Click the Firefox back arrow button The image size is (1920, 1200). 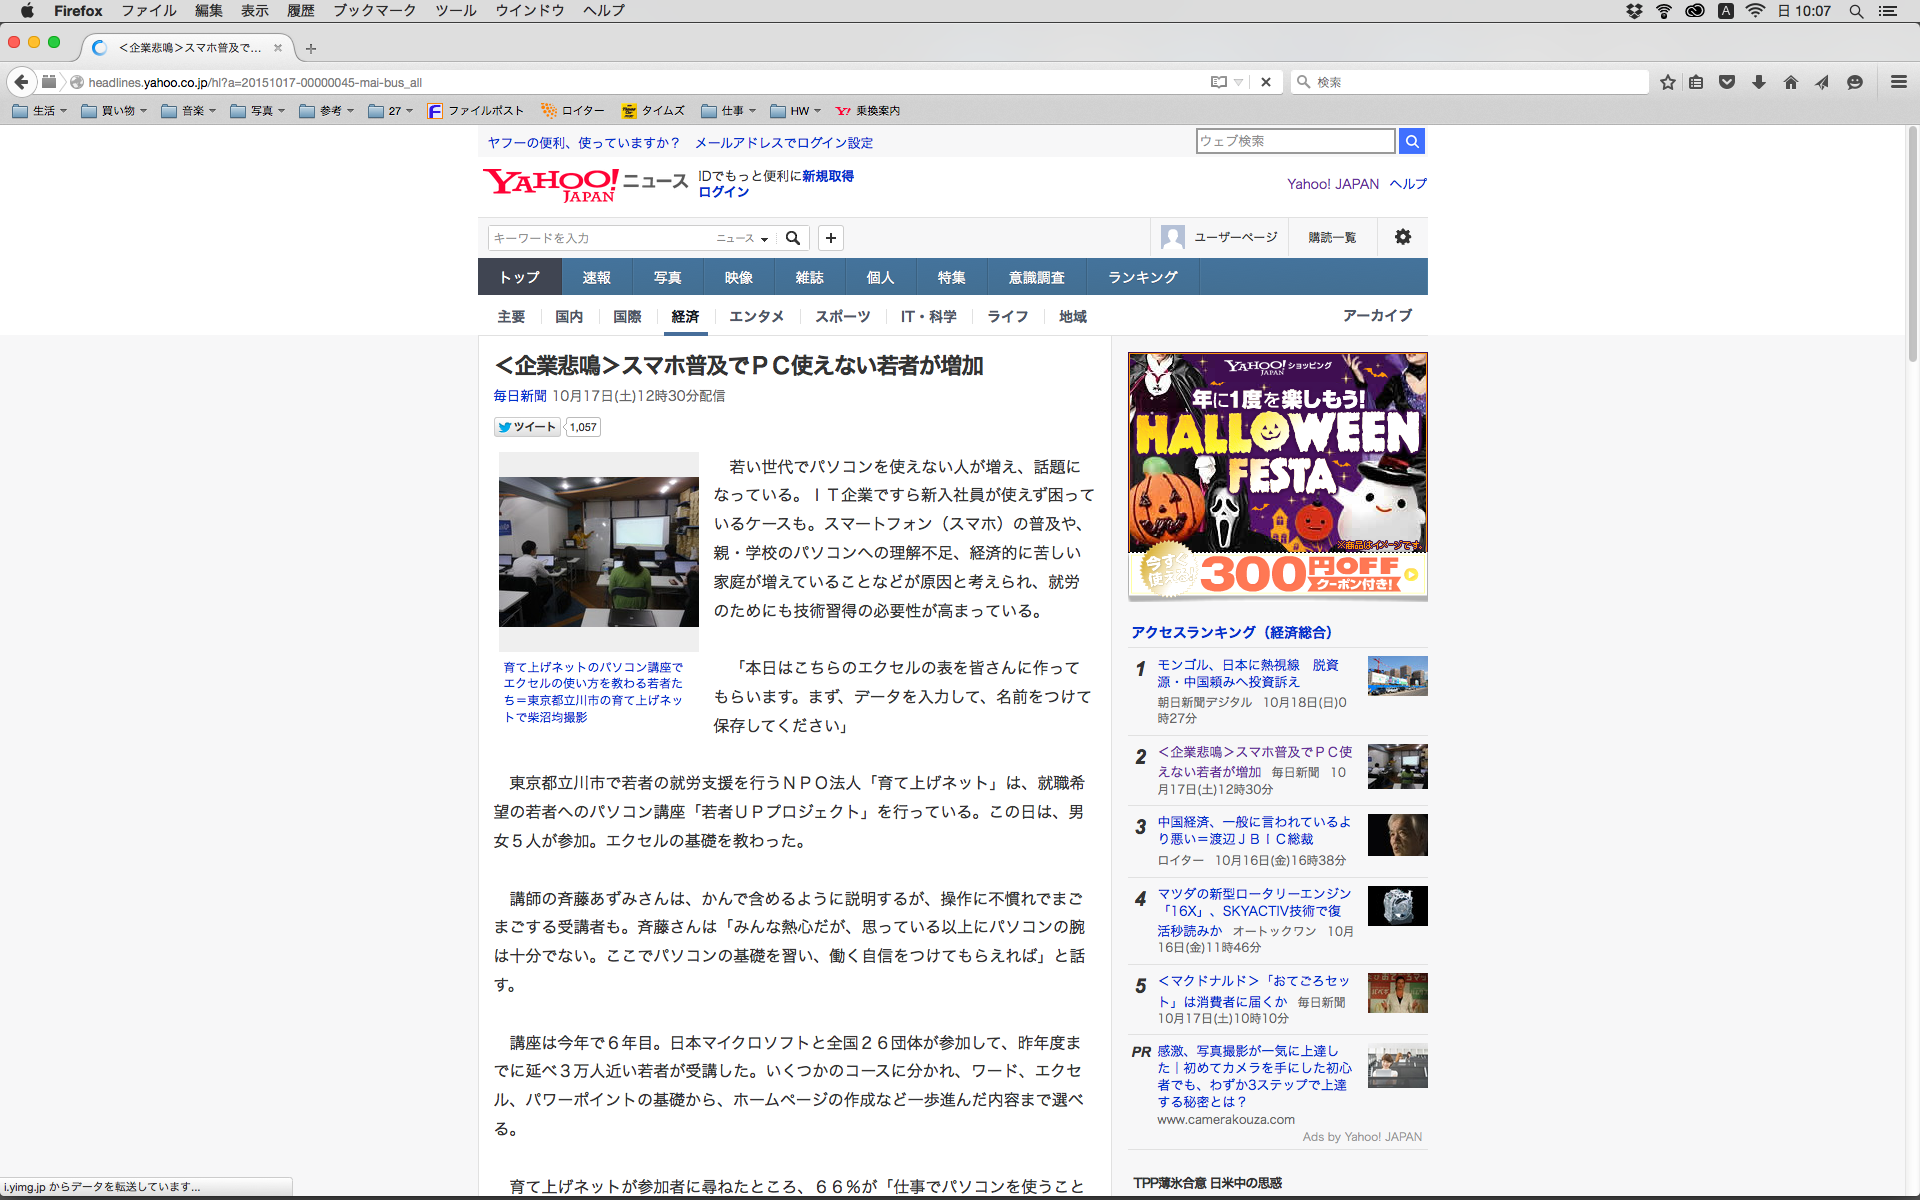(x=21, y=82)
